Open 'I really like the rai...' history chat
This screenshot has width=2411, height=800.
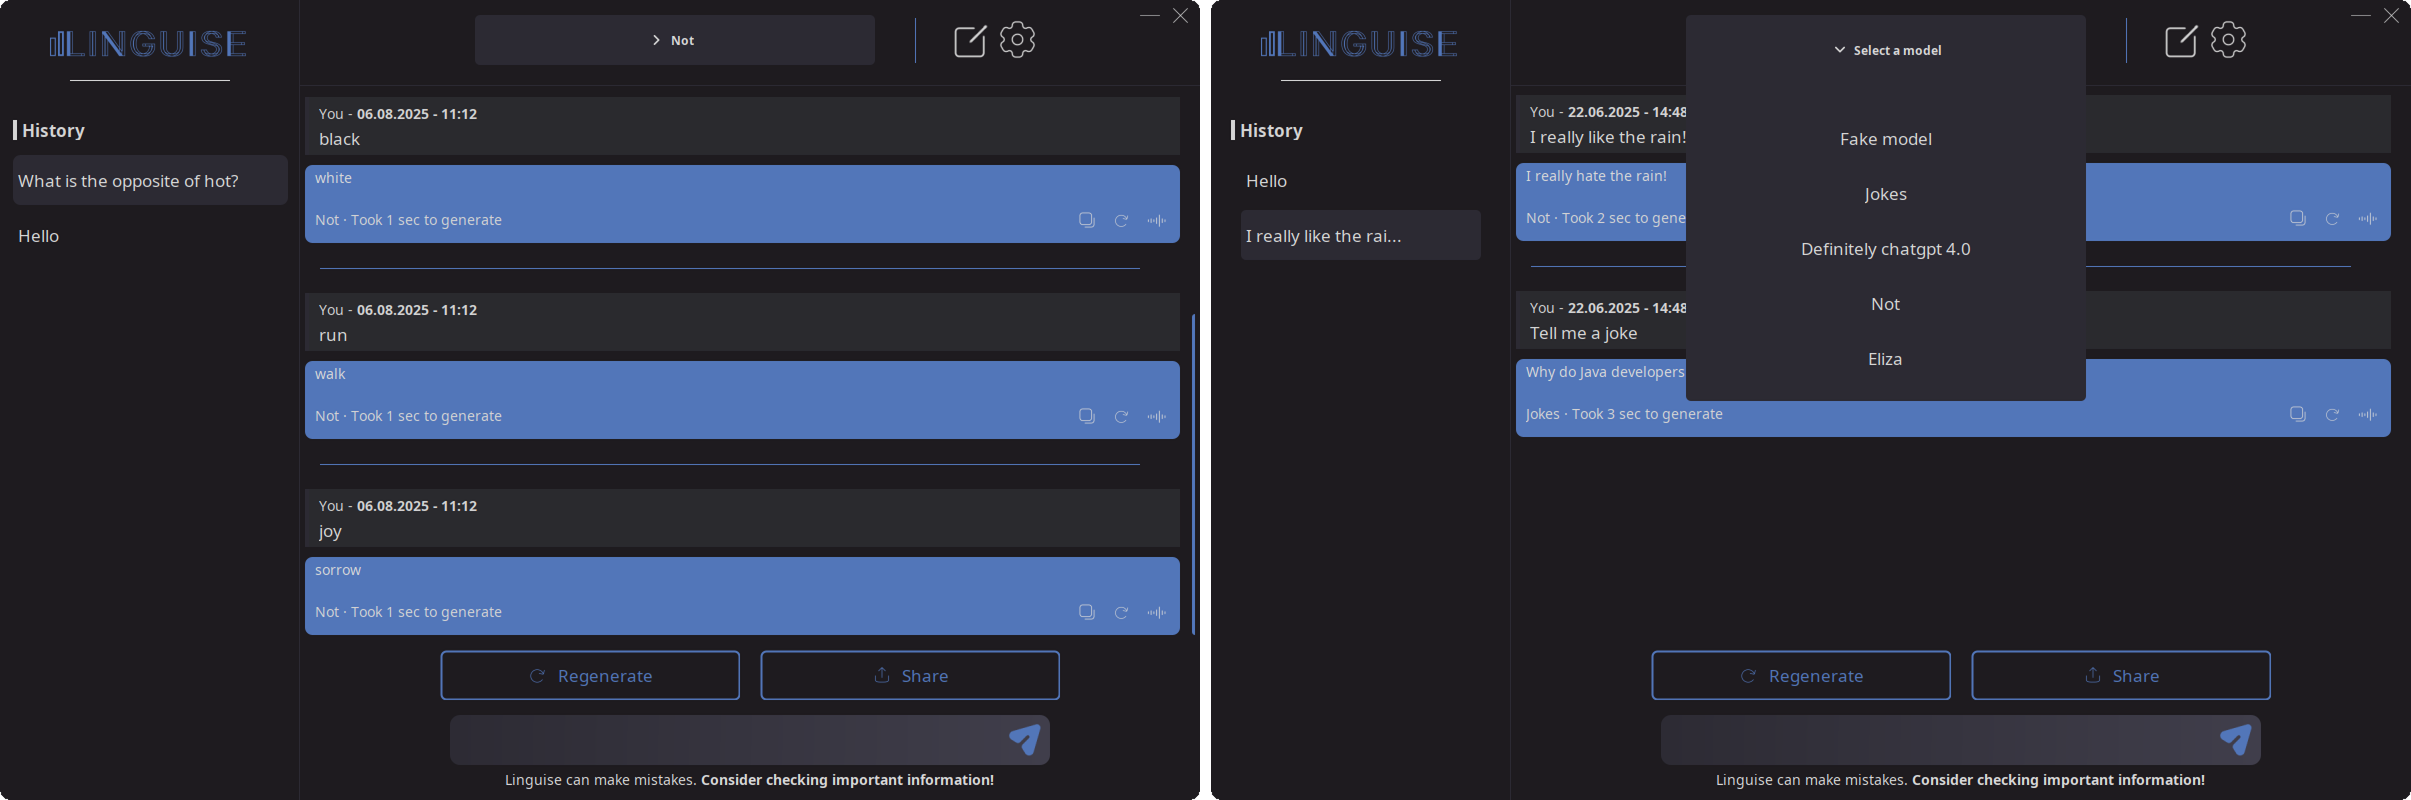[1361, 235]
